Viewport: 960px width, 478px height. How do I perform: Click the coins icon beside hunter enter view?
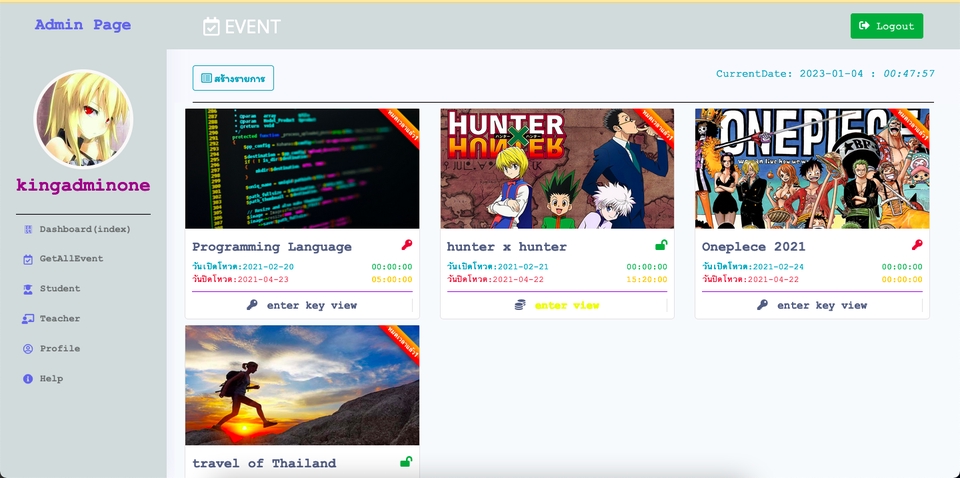coord(520,305)
